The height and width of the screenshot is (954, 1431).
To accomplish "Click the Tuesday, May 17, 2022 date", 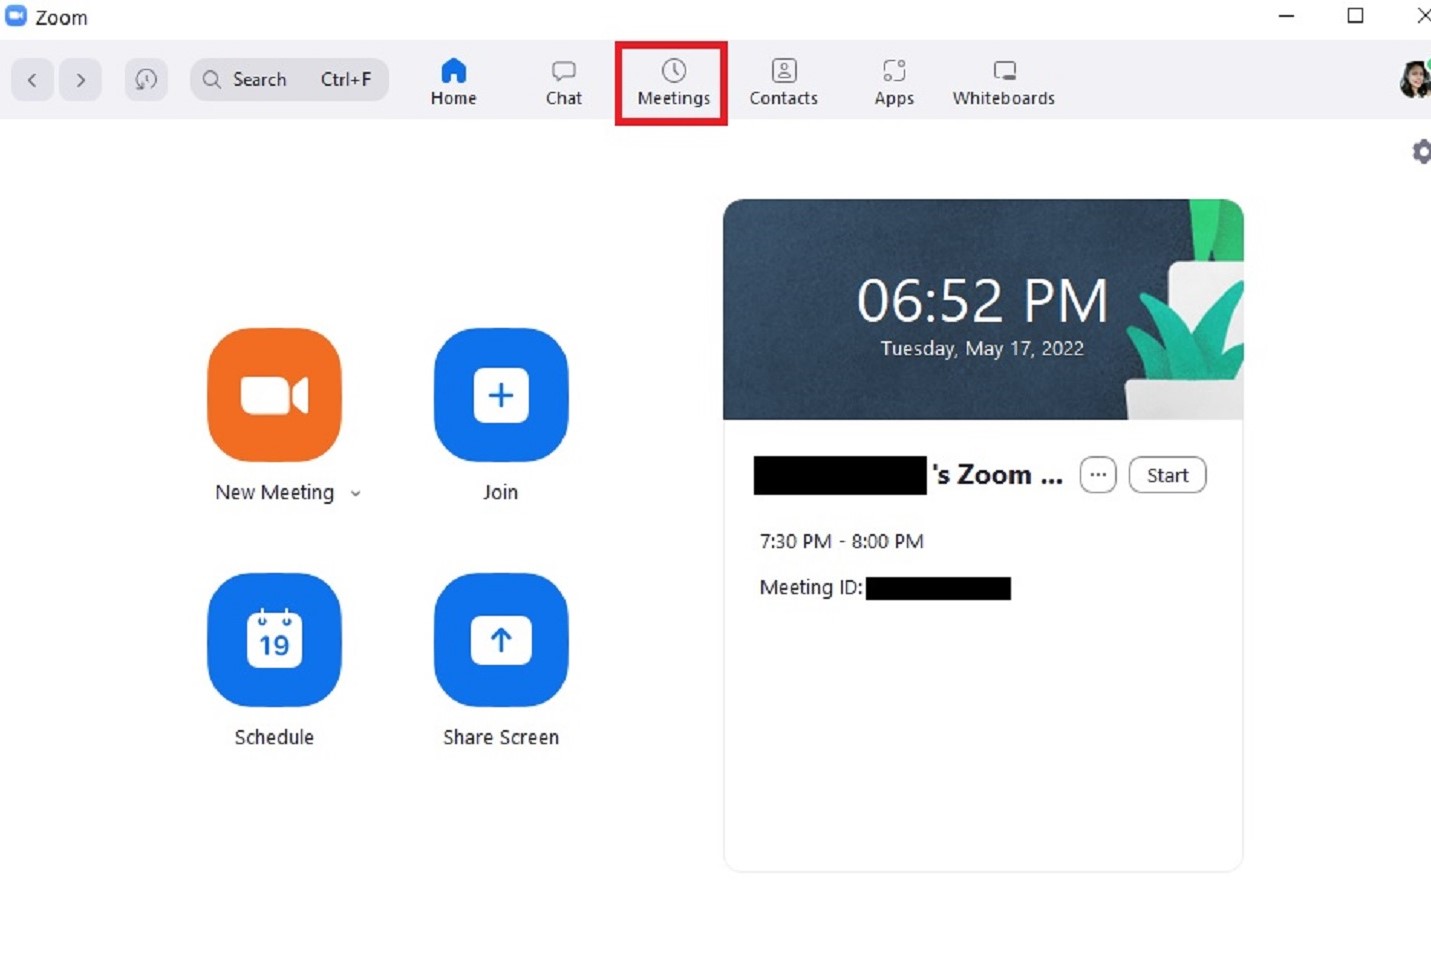I will click(982, 348).
